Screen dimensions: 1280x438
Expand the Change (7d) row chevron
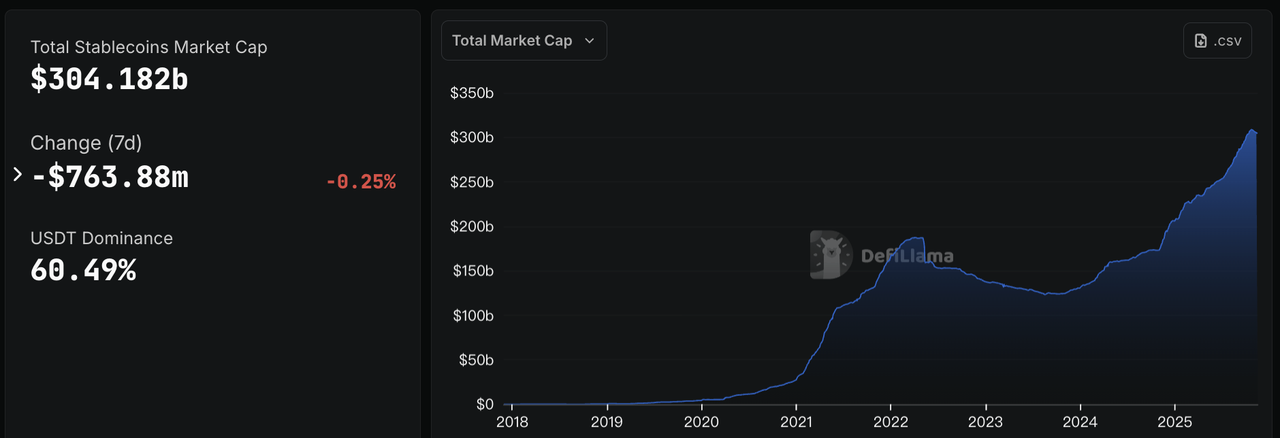tap(17, 175)
